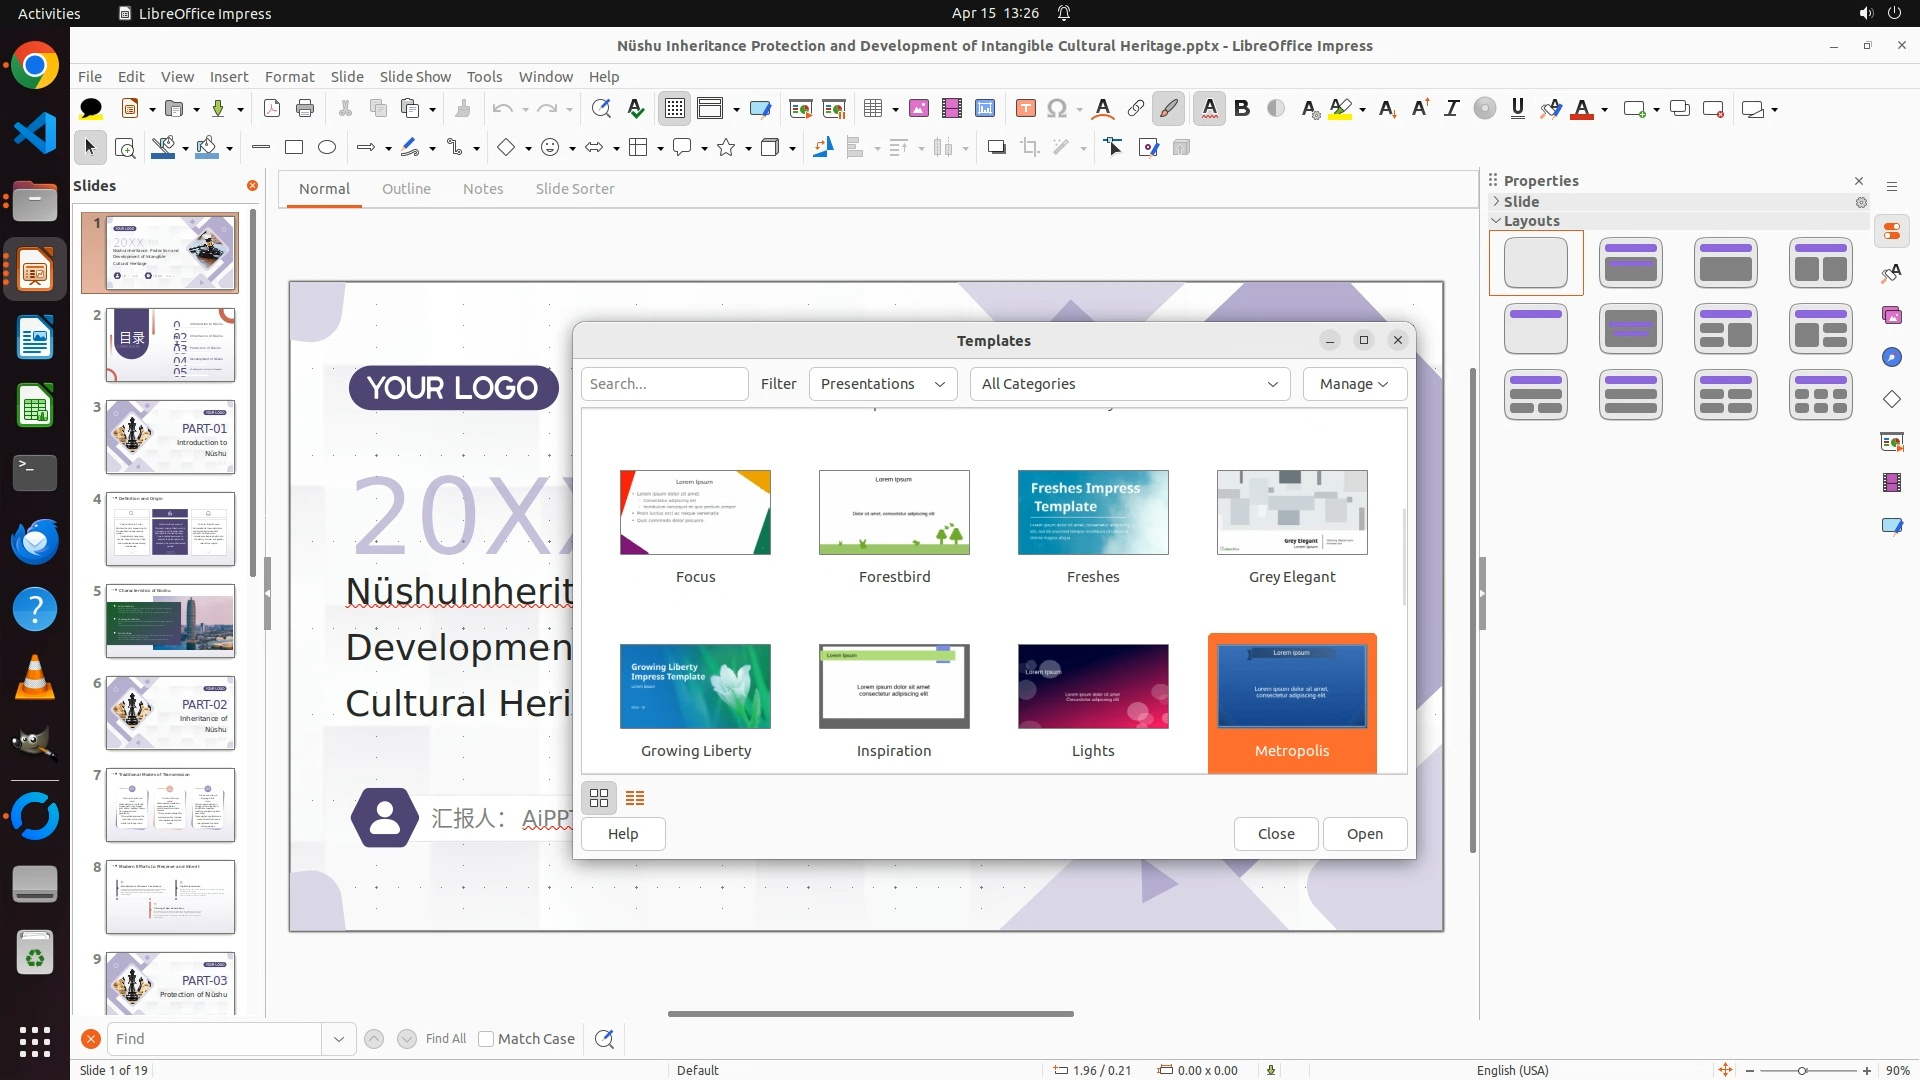Click the Insert Table icon

(x=873, y=109)
